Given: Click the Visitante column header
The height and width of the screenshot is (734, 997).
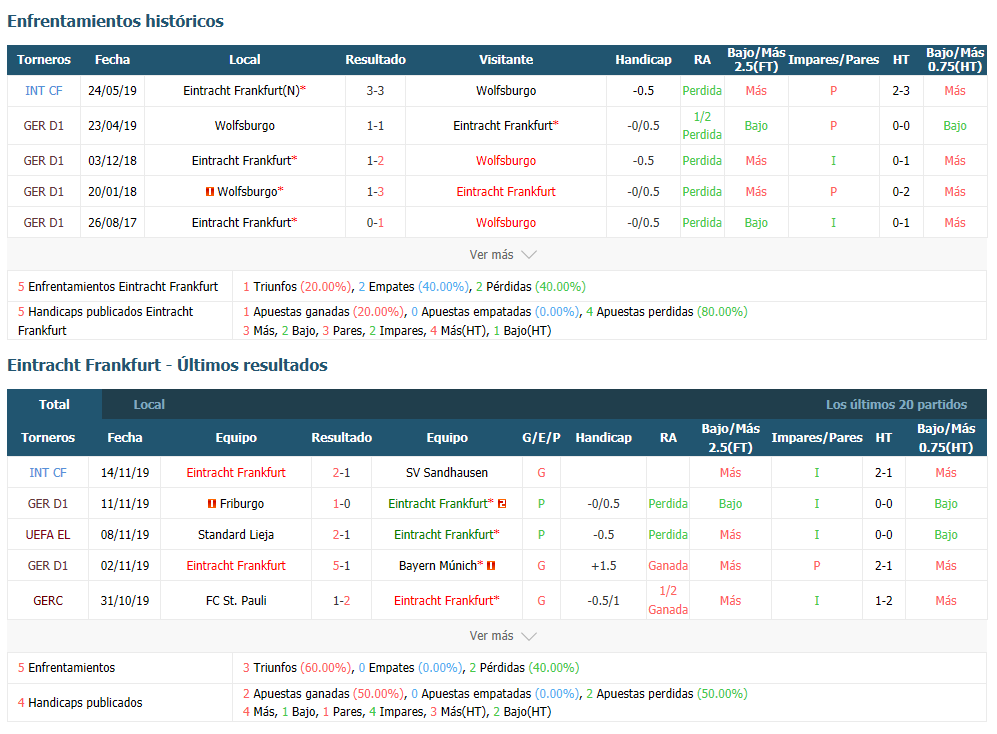Looking at the screenshot, I should tap(506, 60).
